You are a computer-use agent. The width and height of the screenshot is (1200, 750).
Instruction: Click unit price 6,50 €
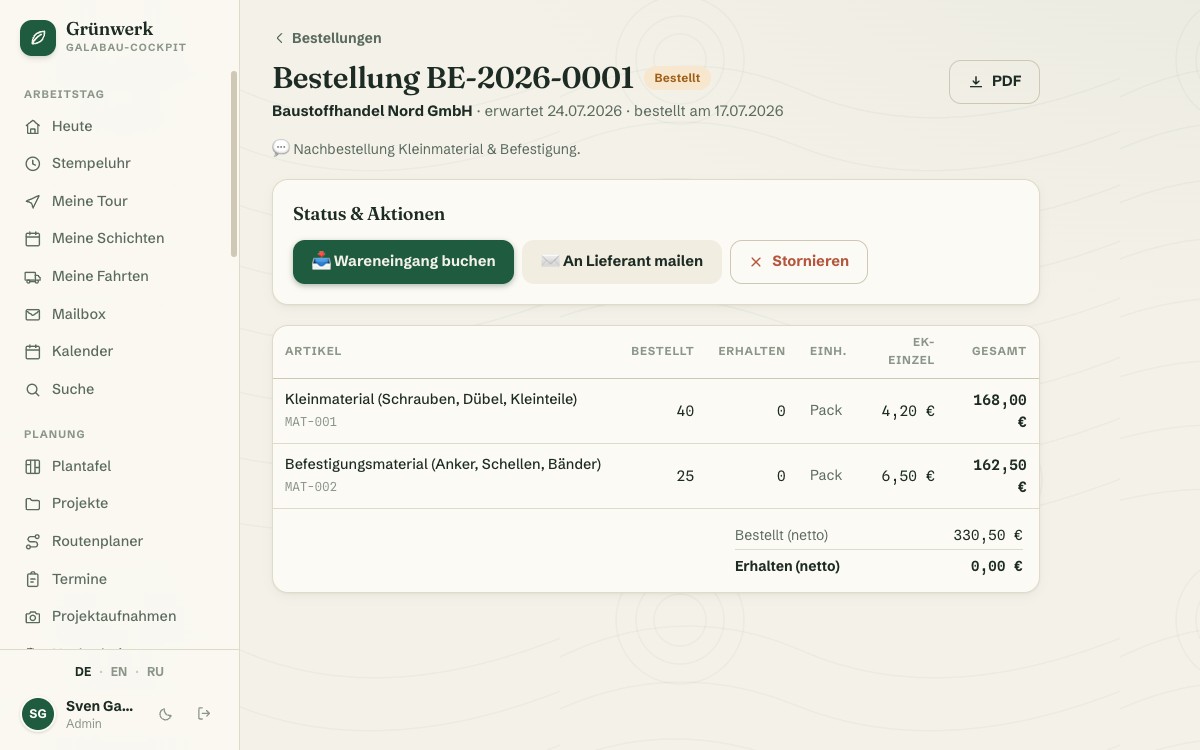coord(908,476)
